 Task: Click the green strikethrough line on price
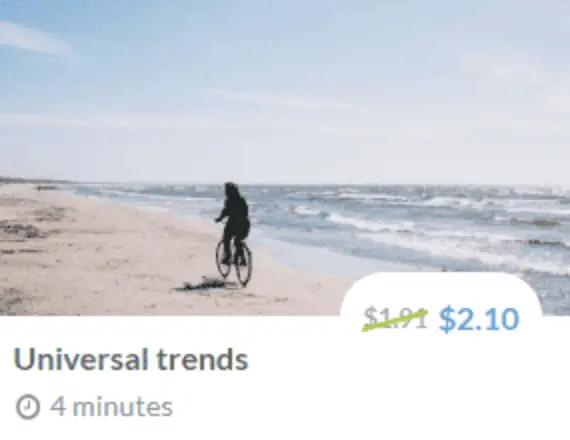pyautogui.click(x=395, y=320)
